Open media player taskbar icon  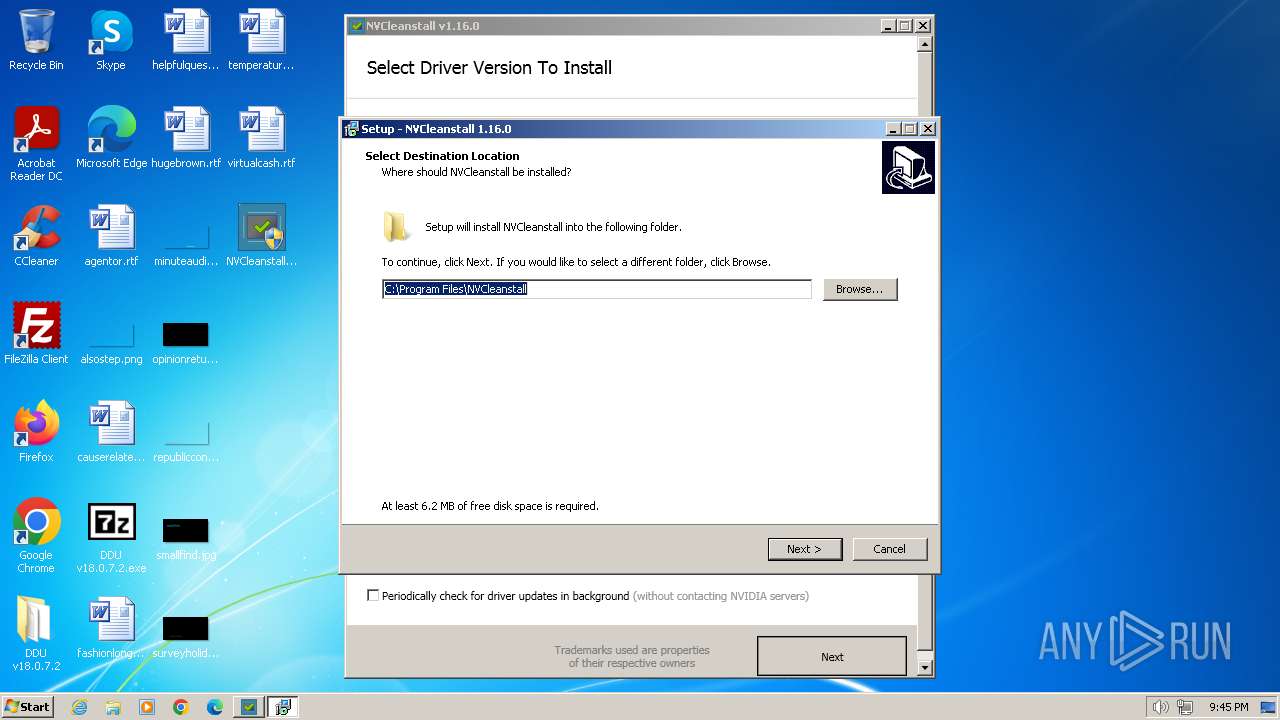(147, 707)
